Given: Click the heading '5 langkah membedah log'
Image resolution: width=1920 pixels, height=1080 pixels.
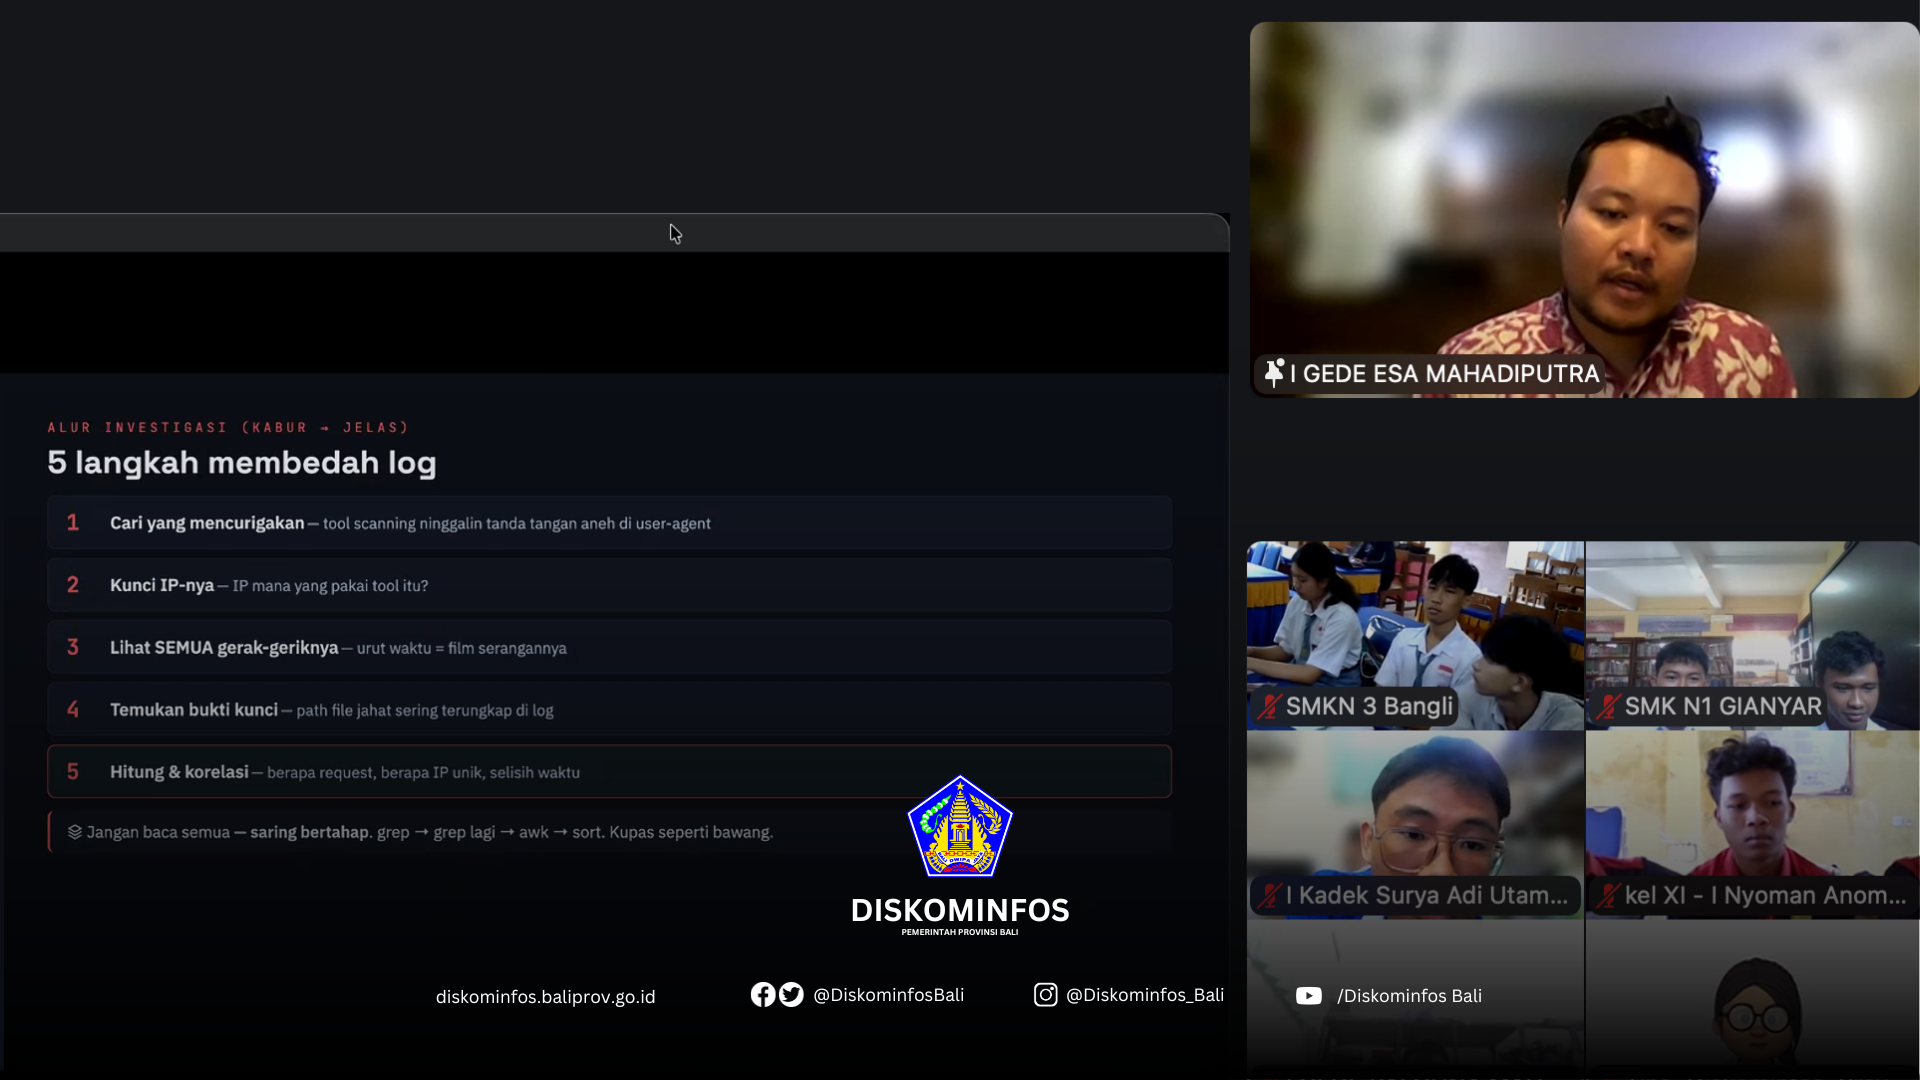Looking at the screenshot, I should 242,463.
